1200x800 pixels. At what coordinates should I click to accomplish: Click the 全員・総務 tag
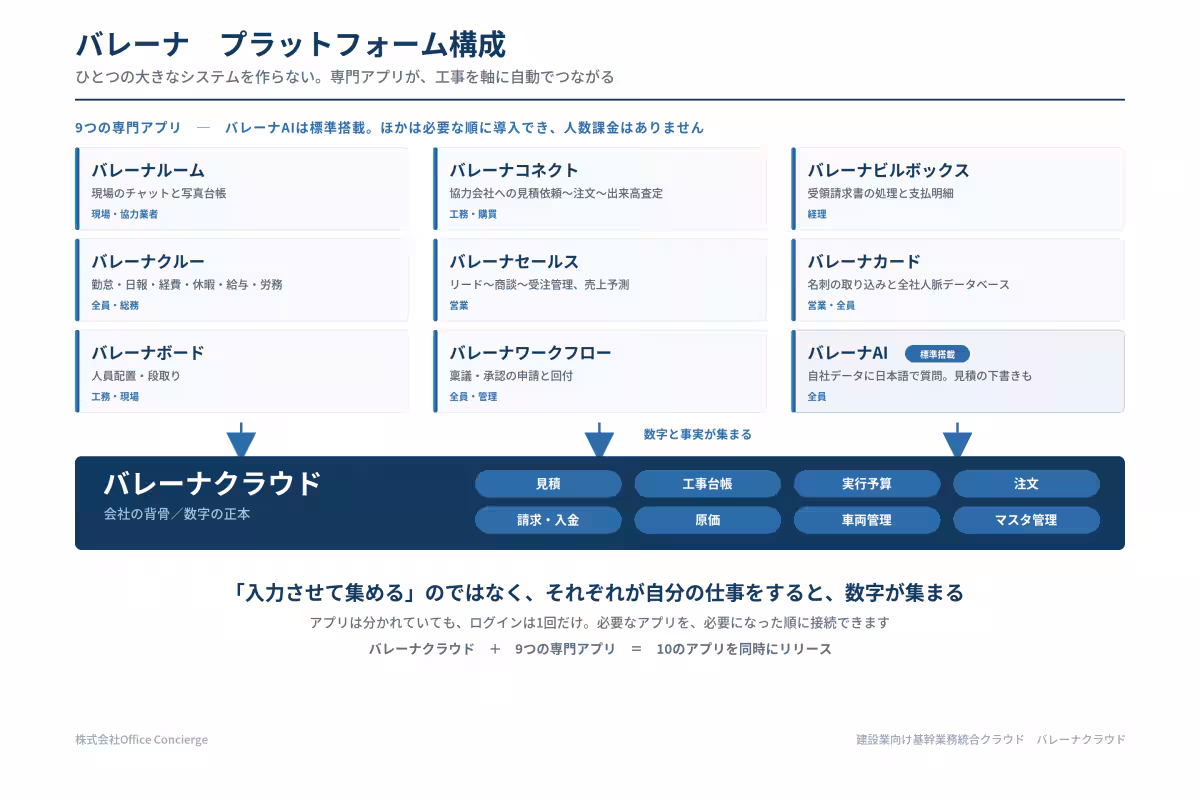[115, 305]
